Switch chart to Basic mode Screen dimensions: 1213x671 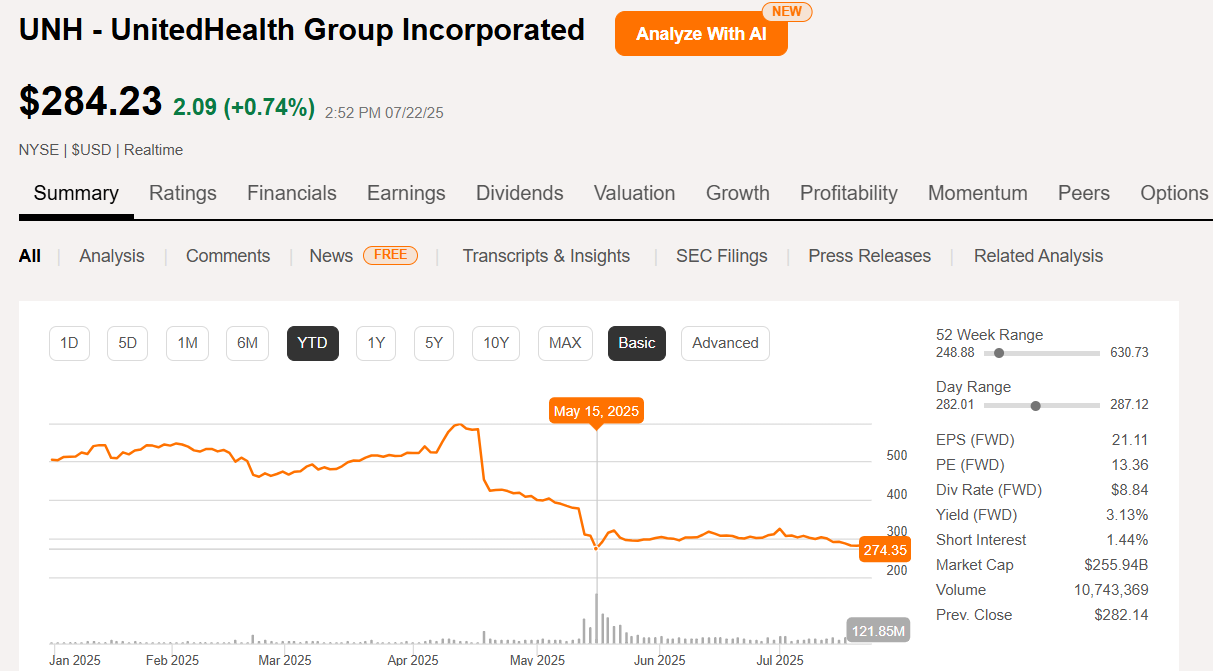pyautogui.click(x=637, y=343)
